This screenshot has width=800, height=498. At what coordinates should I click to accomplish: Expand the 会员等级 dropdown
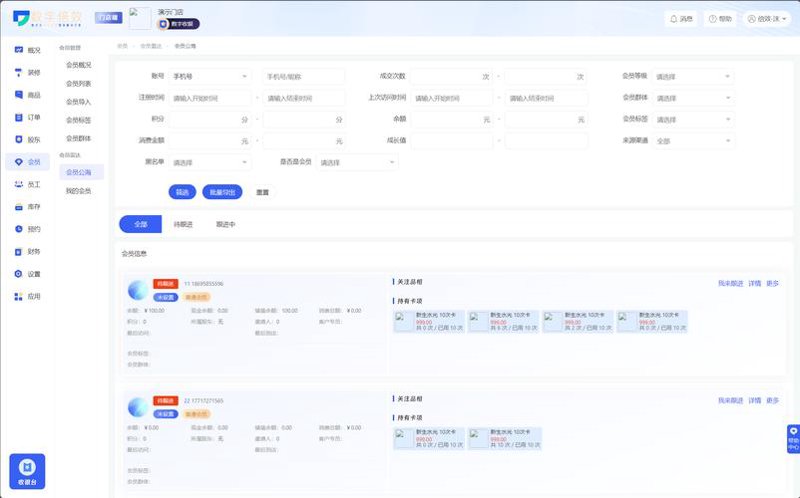pos(693,77)
